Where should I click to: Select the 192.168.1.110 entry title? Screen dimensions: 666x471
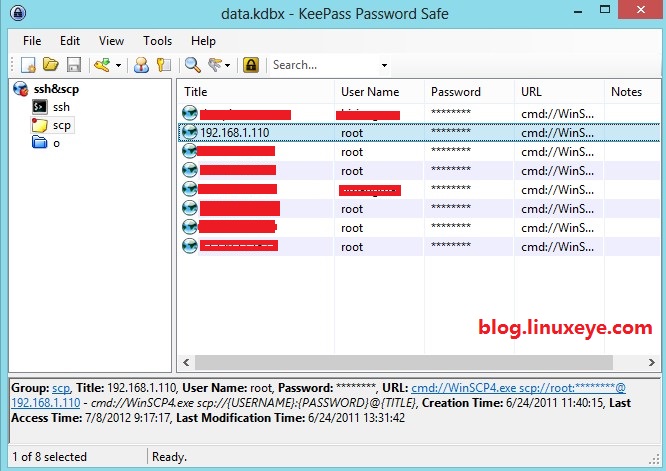pyautogui.click(x=234, y=133)
